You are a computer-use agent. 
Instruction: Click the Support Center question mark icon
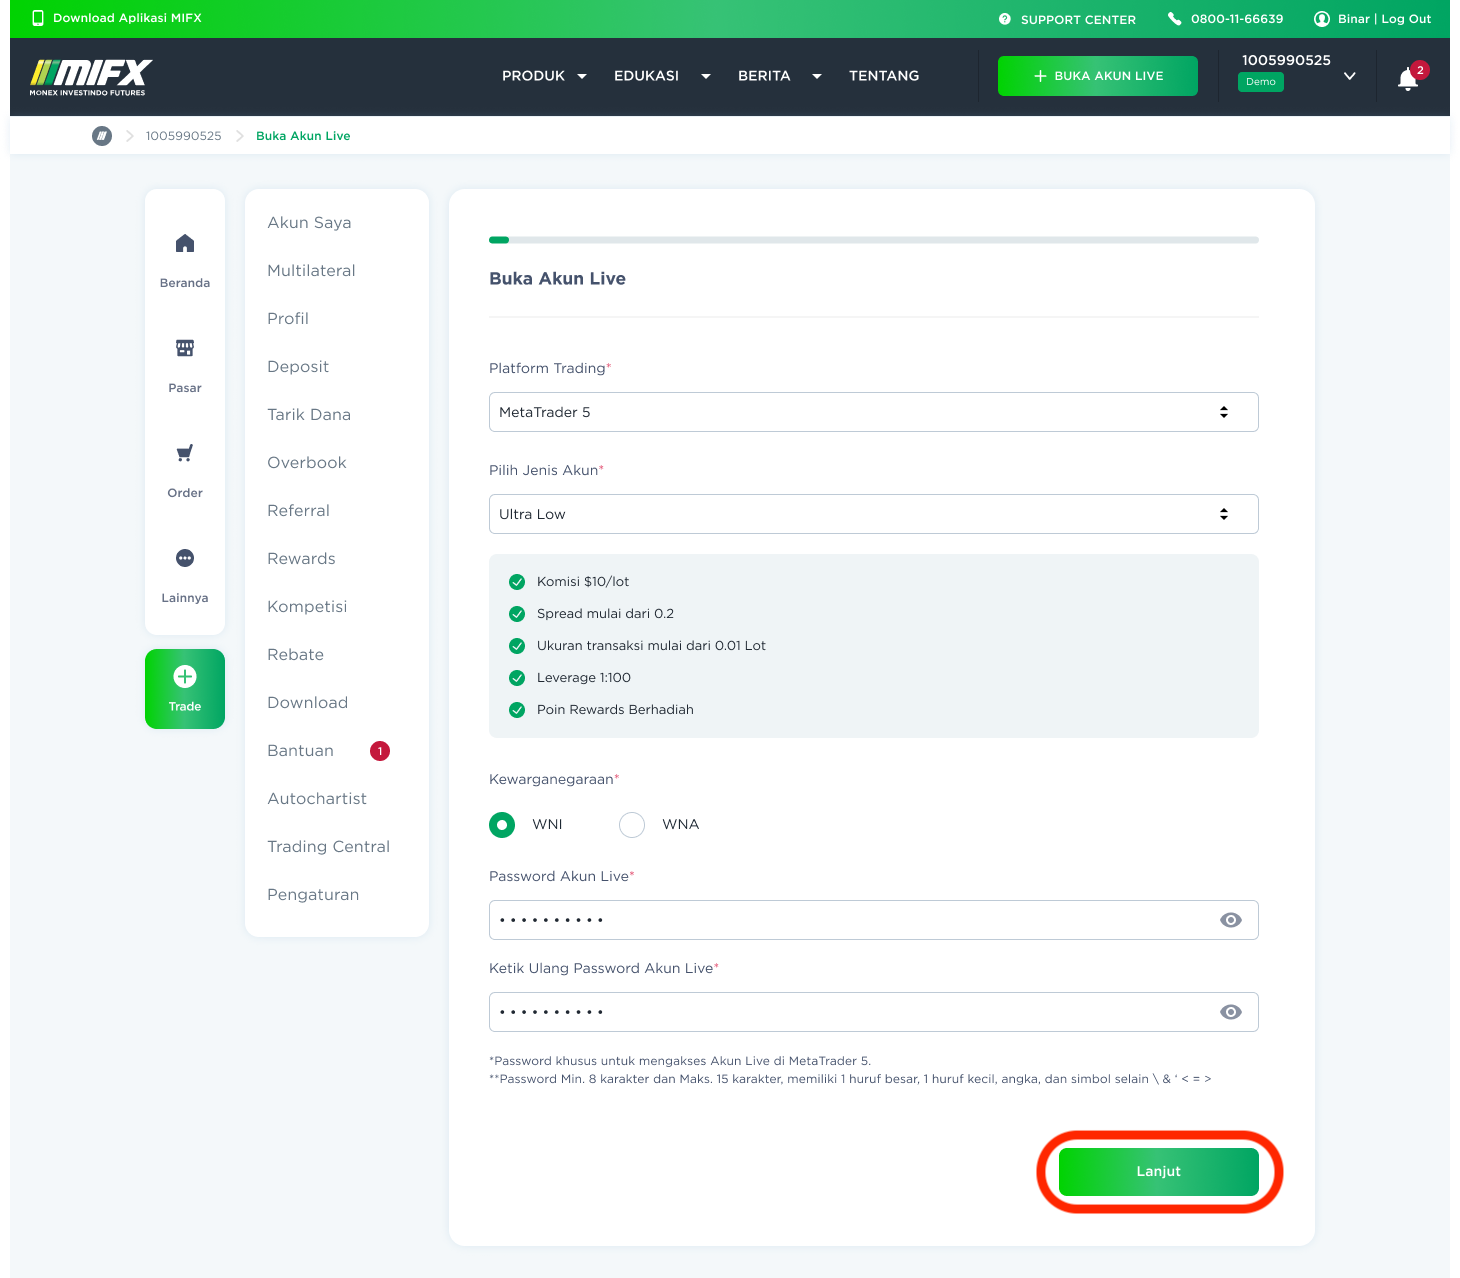[1003, 19]
